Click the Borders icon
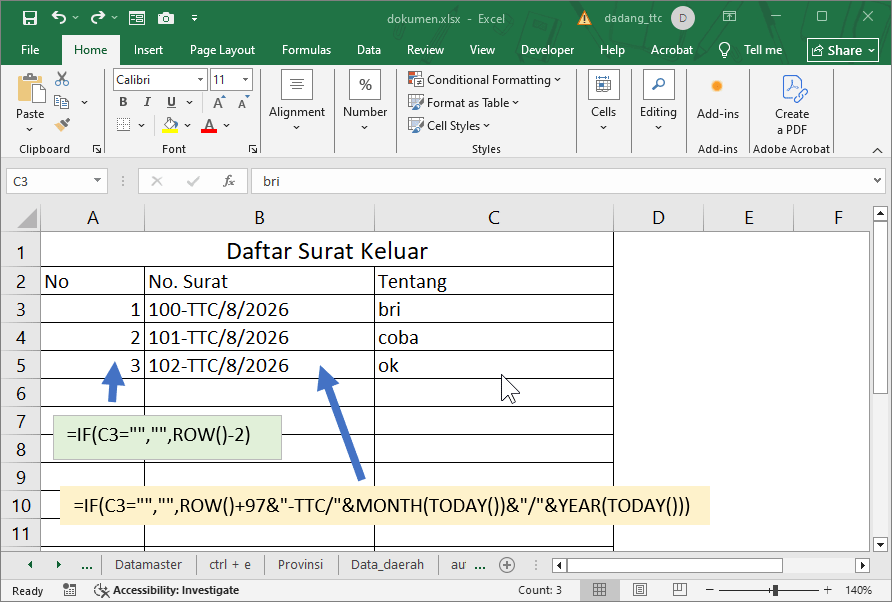Image resolution: width=892 pixels, height=602 pixels. pyautogui.click(x=123, y=125)
